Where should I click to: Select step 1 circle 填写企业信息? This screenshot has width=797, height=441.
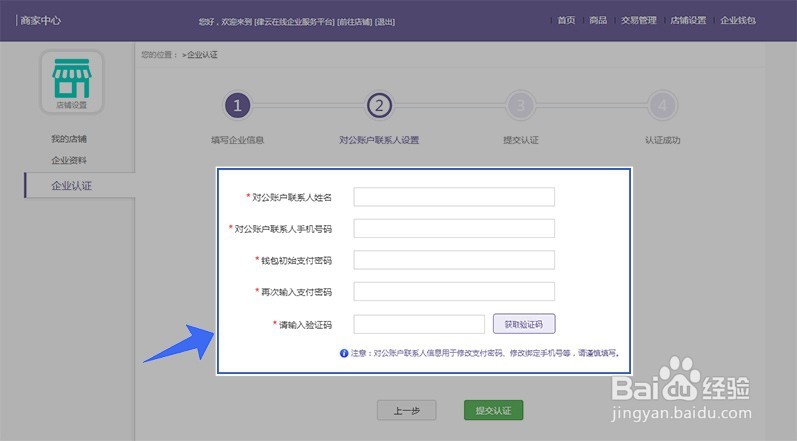pyautogui.click(x=237, y=106)
